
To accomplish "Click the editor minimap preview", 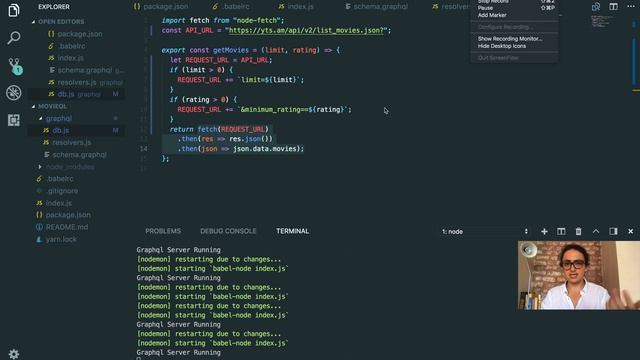I will click(602, 21).
